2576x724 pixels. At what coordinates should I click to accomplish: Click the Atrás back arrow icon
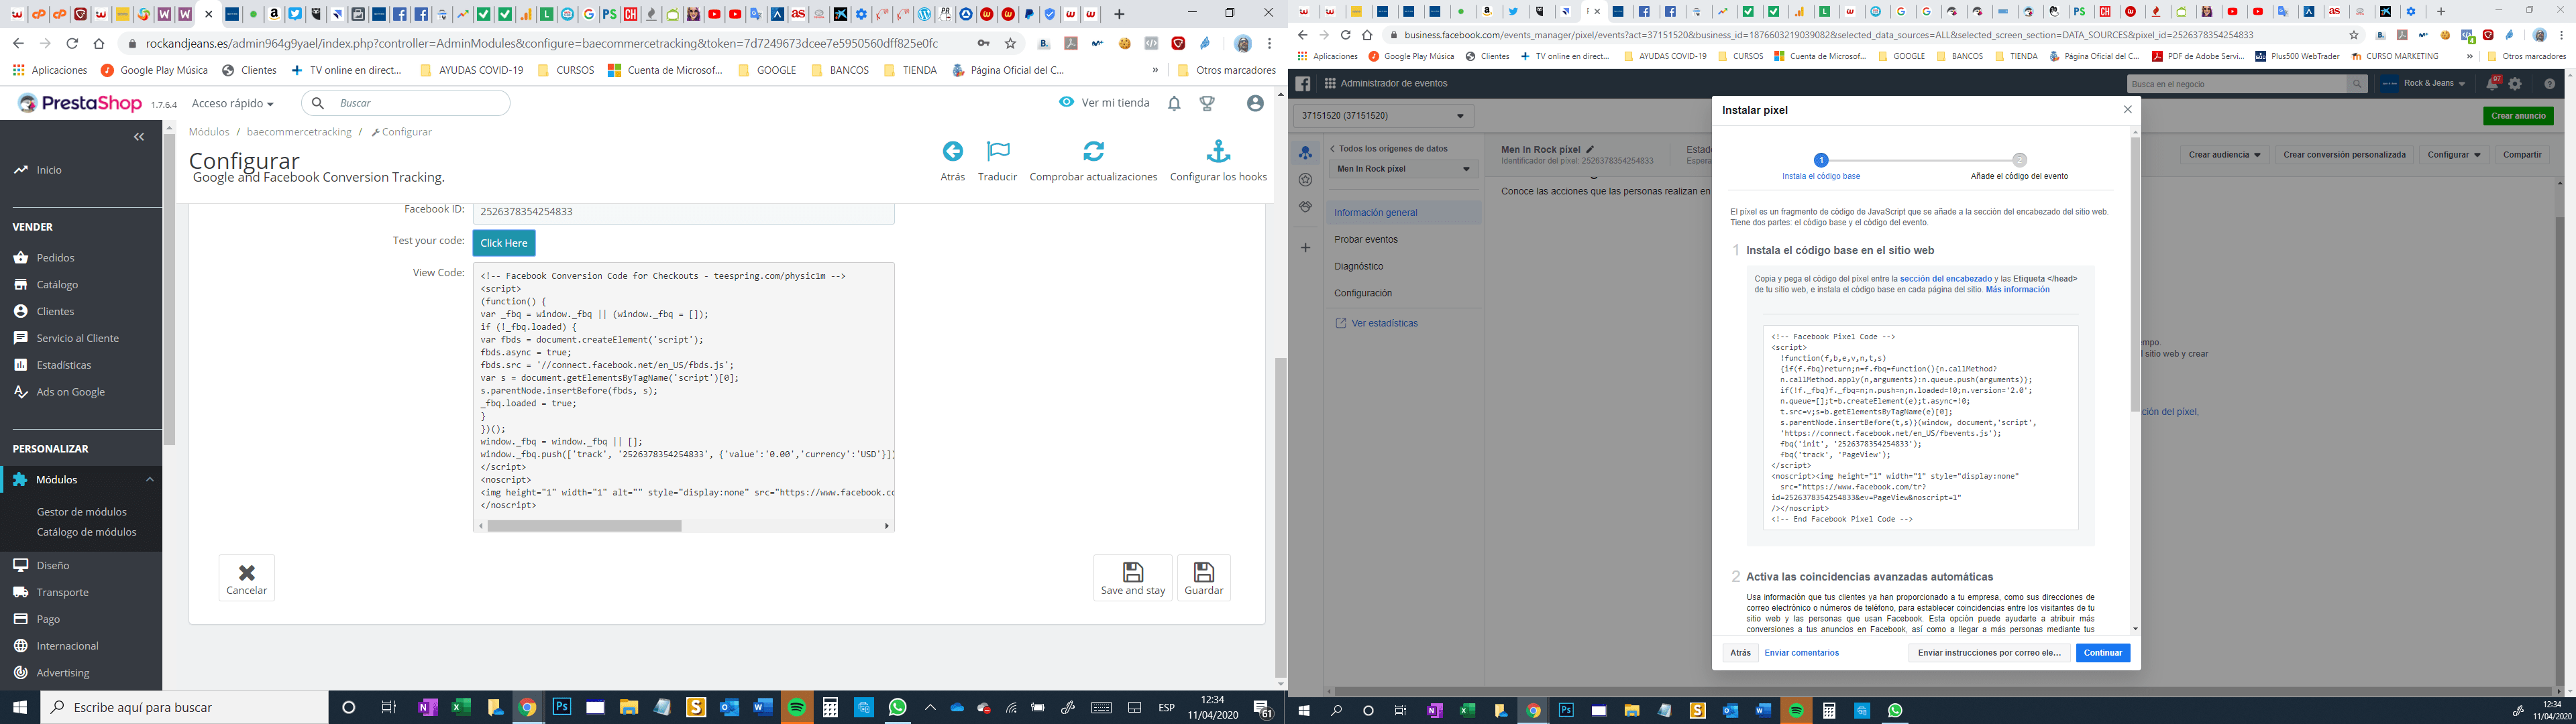coord(953,151)
